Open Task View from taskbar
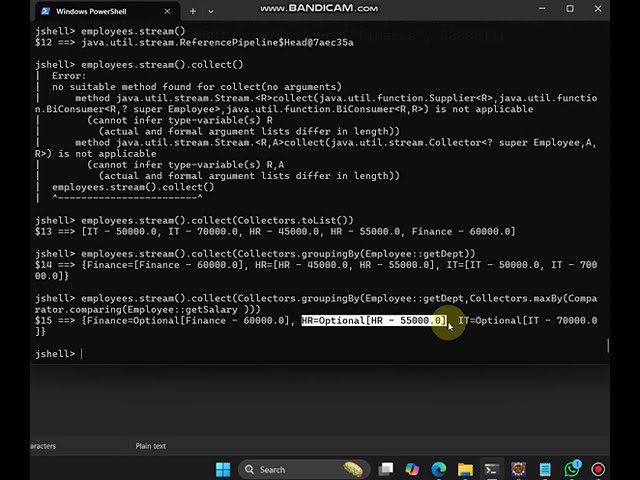Viewport: 640px width, 480px height. coord(385,469)
